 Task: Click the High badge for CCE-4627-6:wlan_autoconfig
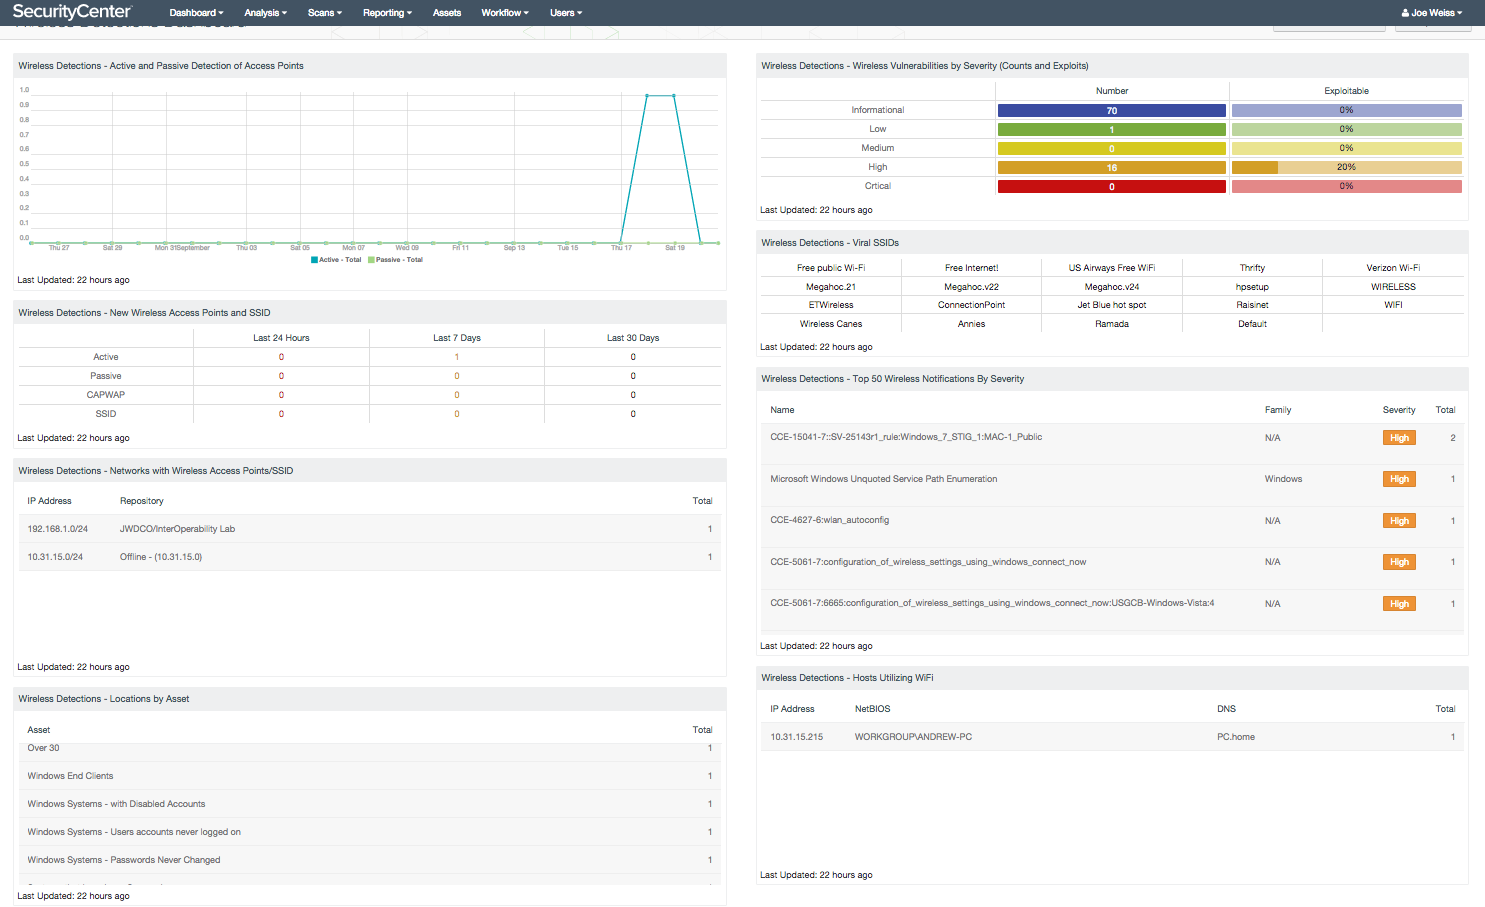tap(1399, 521)
